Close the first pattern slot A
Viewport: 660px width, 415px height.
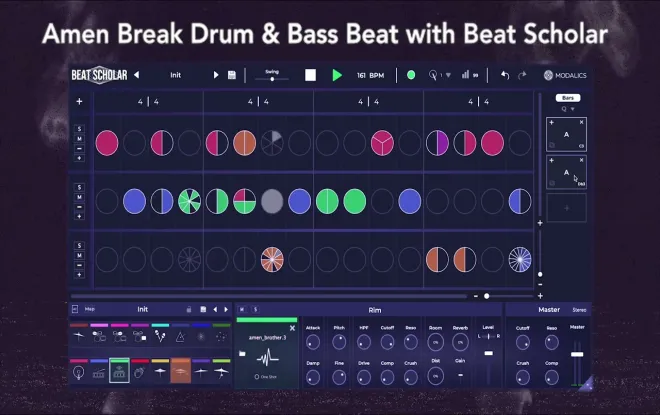click(x=581, y=122)
